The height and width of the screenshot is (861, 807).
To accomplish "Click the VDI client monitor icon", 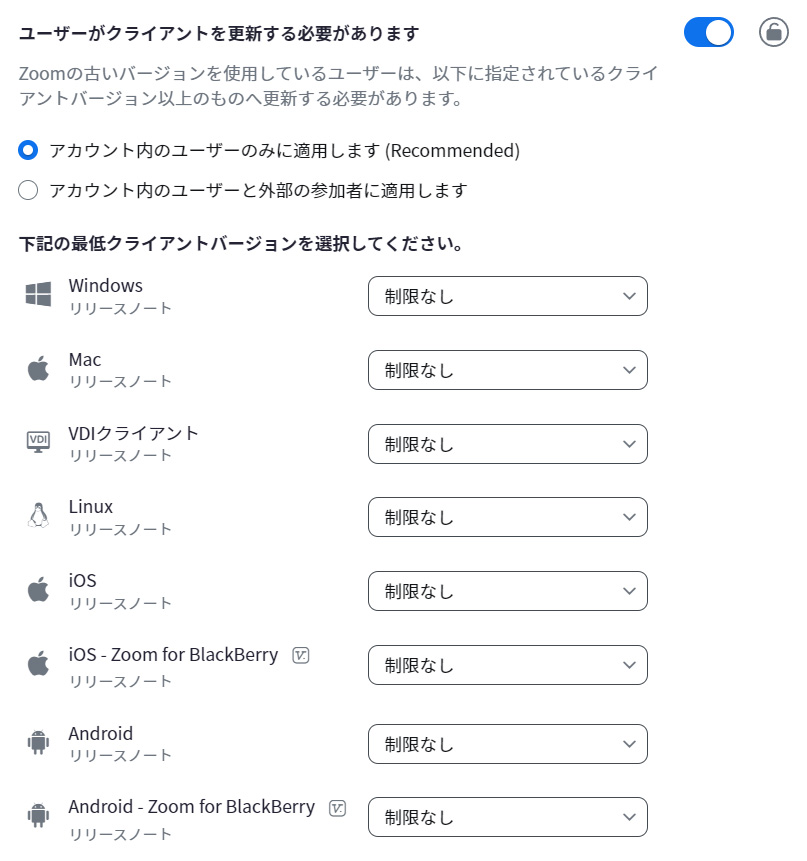I will pos(38,442).
